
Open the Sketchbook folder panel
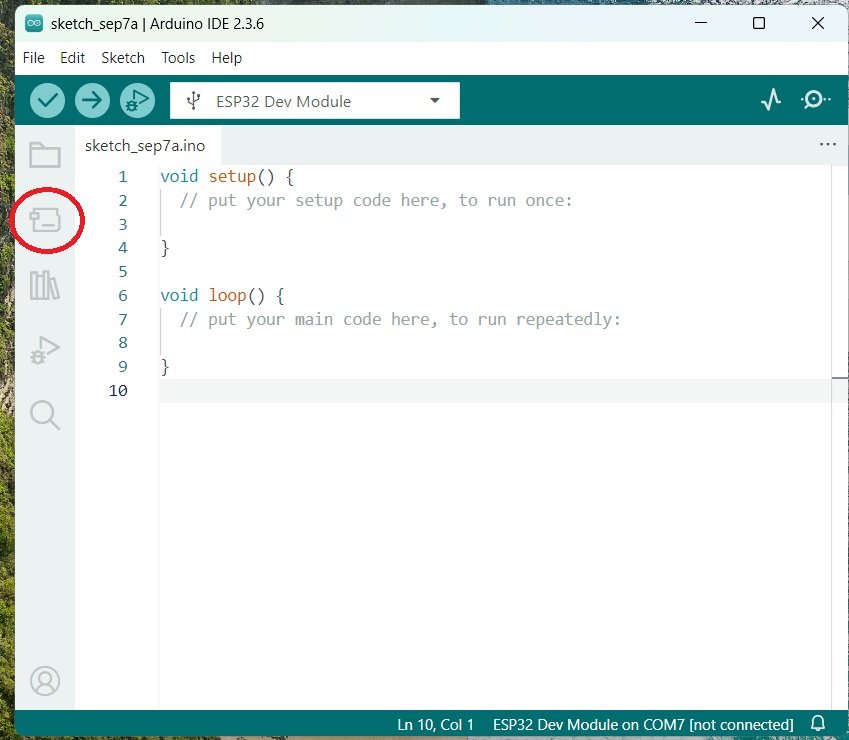45,154
